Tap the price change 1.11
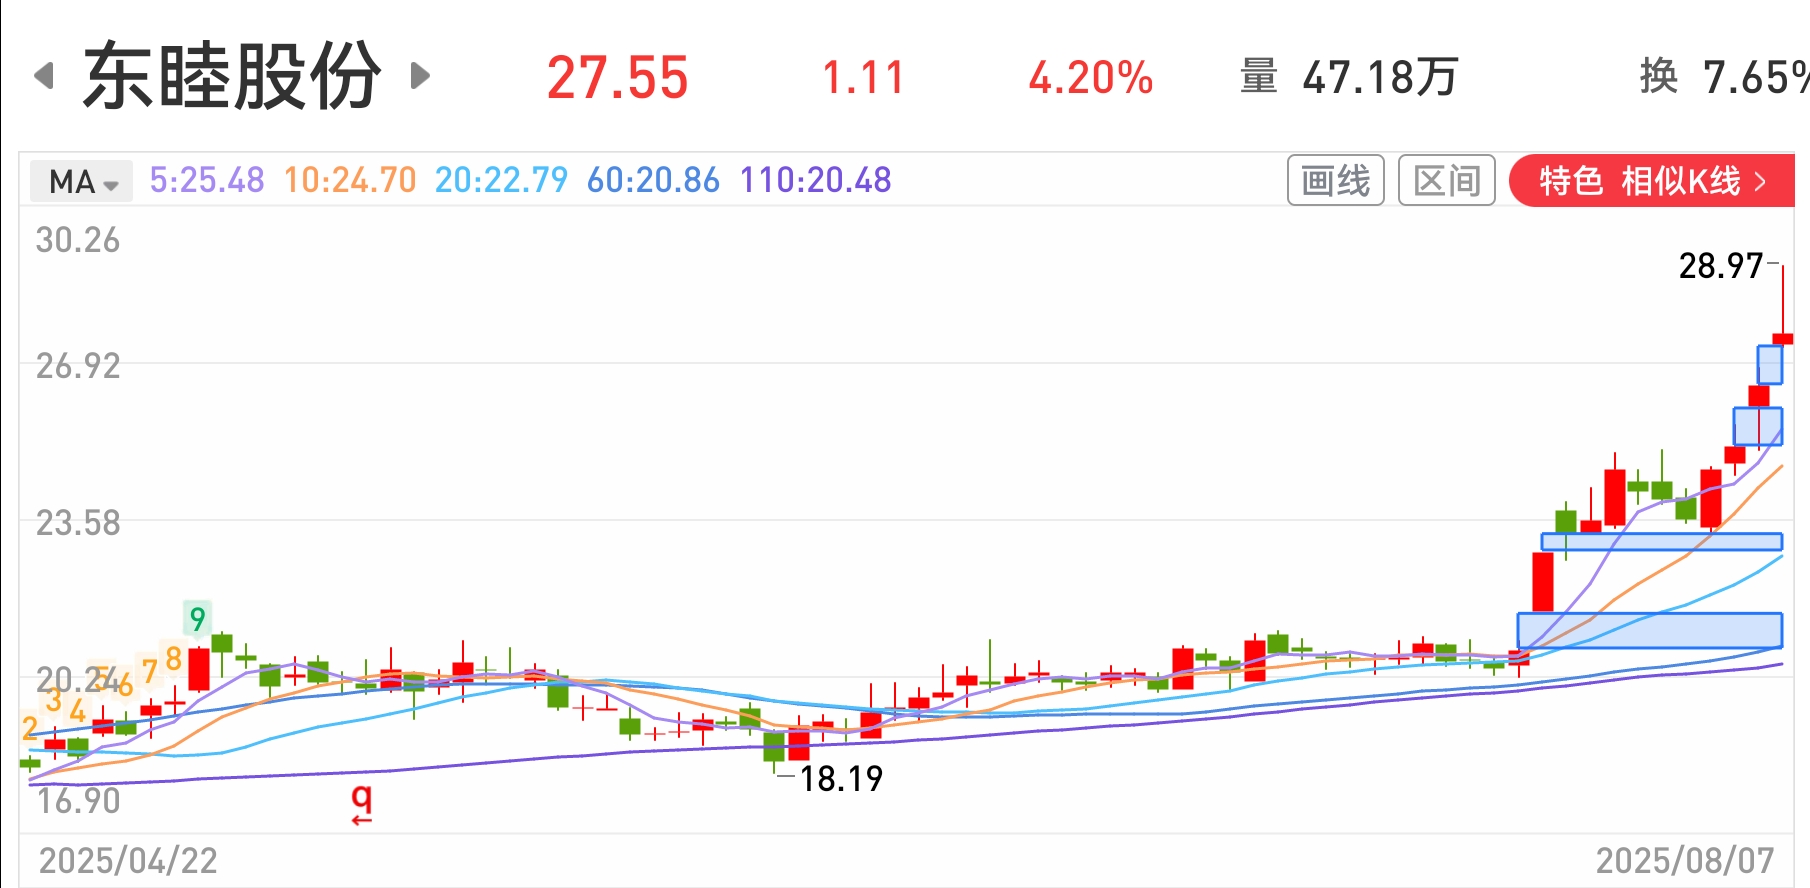 pos(863,78)
